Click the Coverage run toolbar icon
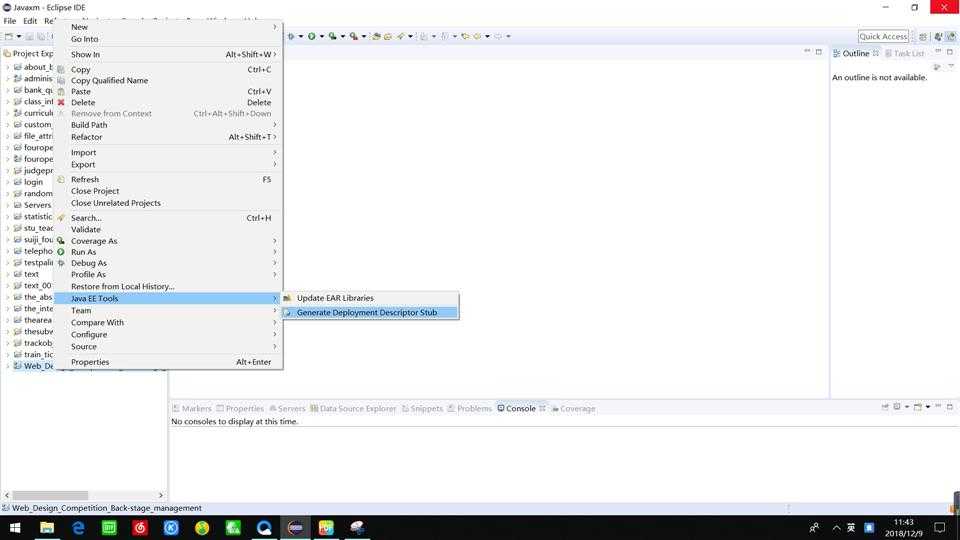Viewport: 960px width, 540px height. (x=332, y=36)
